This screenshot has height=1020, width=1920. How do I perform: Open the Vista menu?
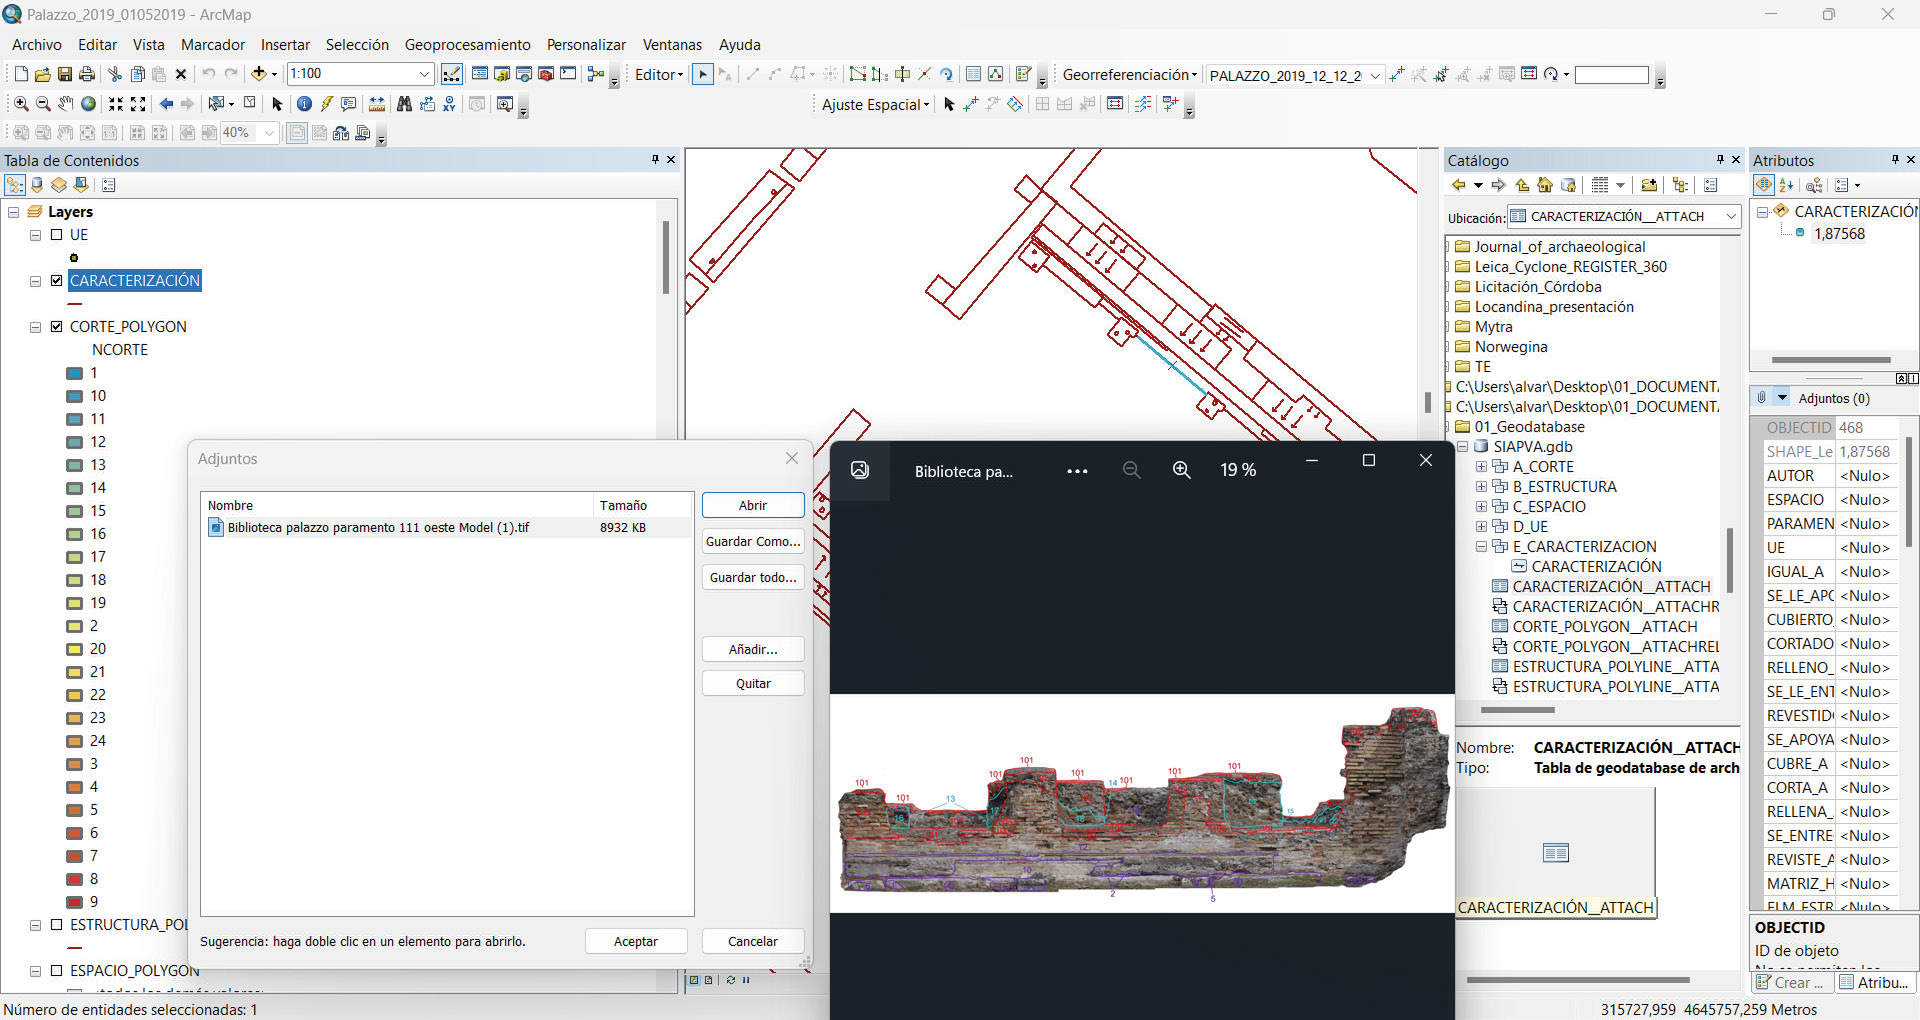tap(148, 45)
